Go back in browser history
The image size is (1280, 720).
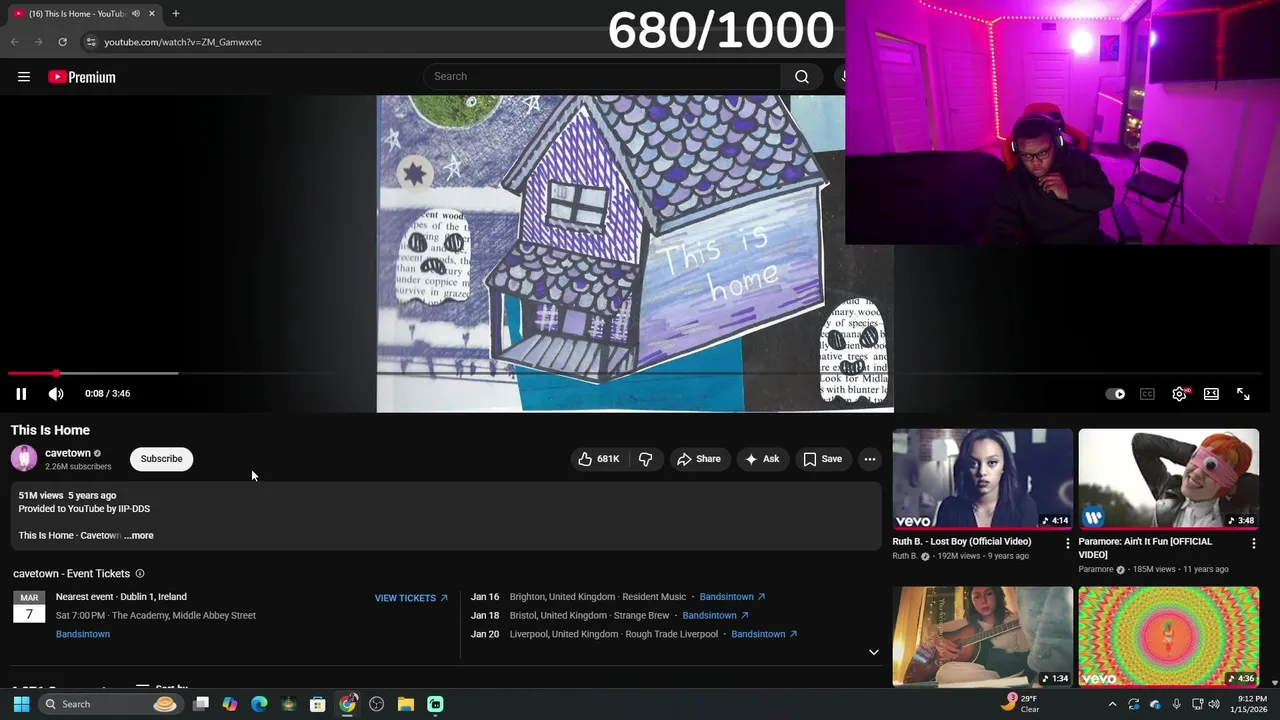coord(14,42)
